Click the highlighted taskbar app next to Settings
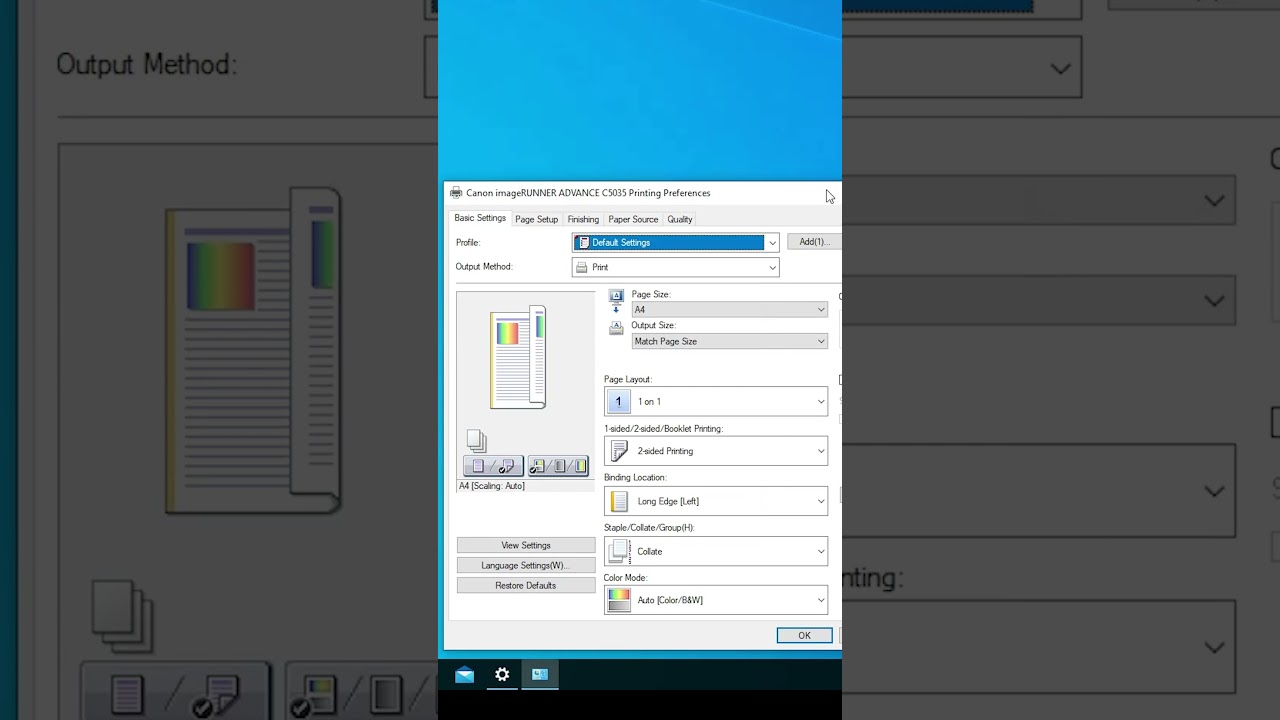 coord(540,675)
